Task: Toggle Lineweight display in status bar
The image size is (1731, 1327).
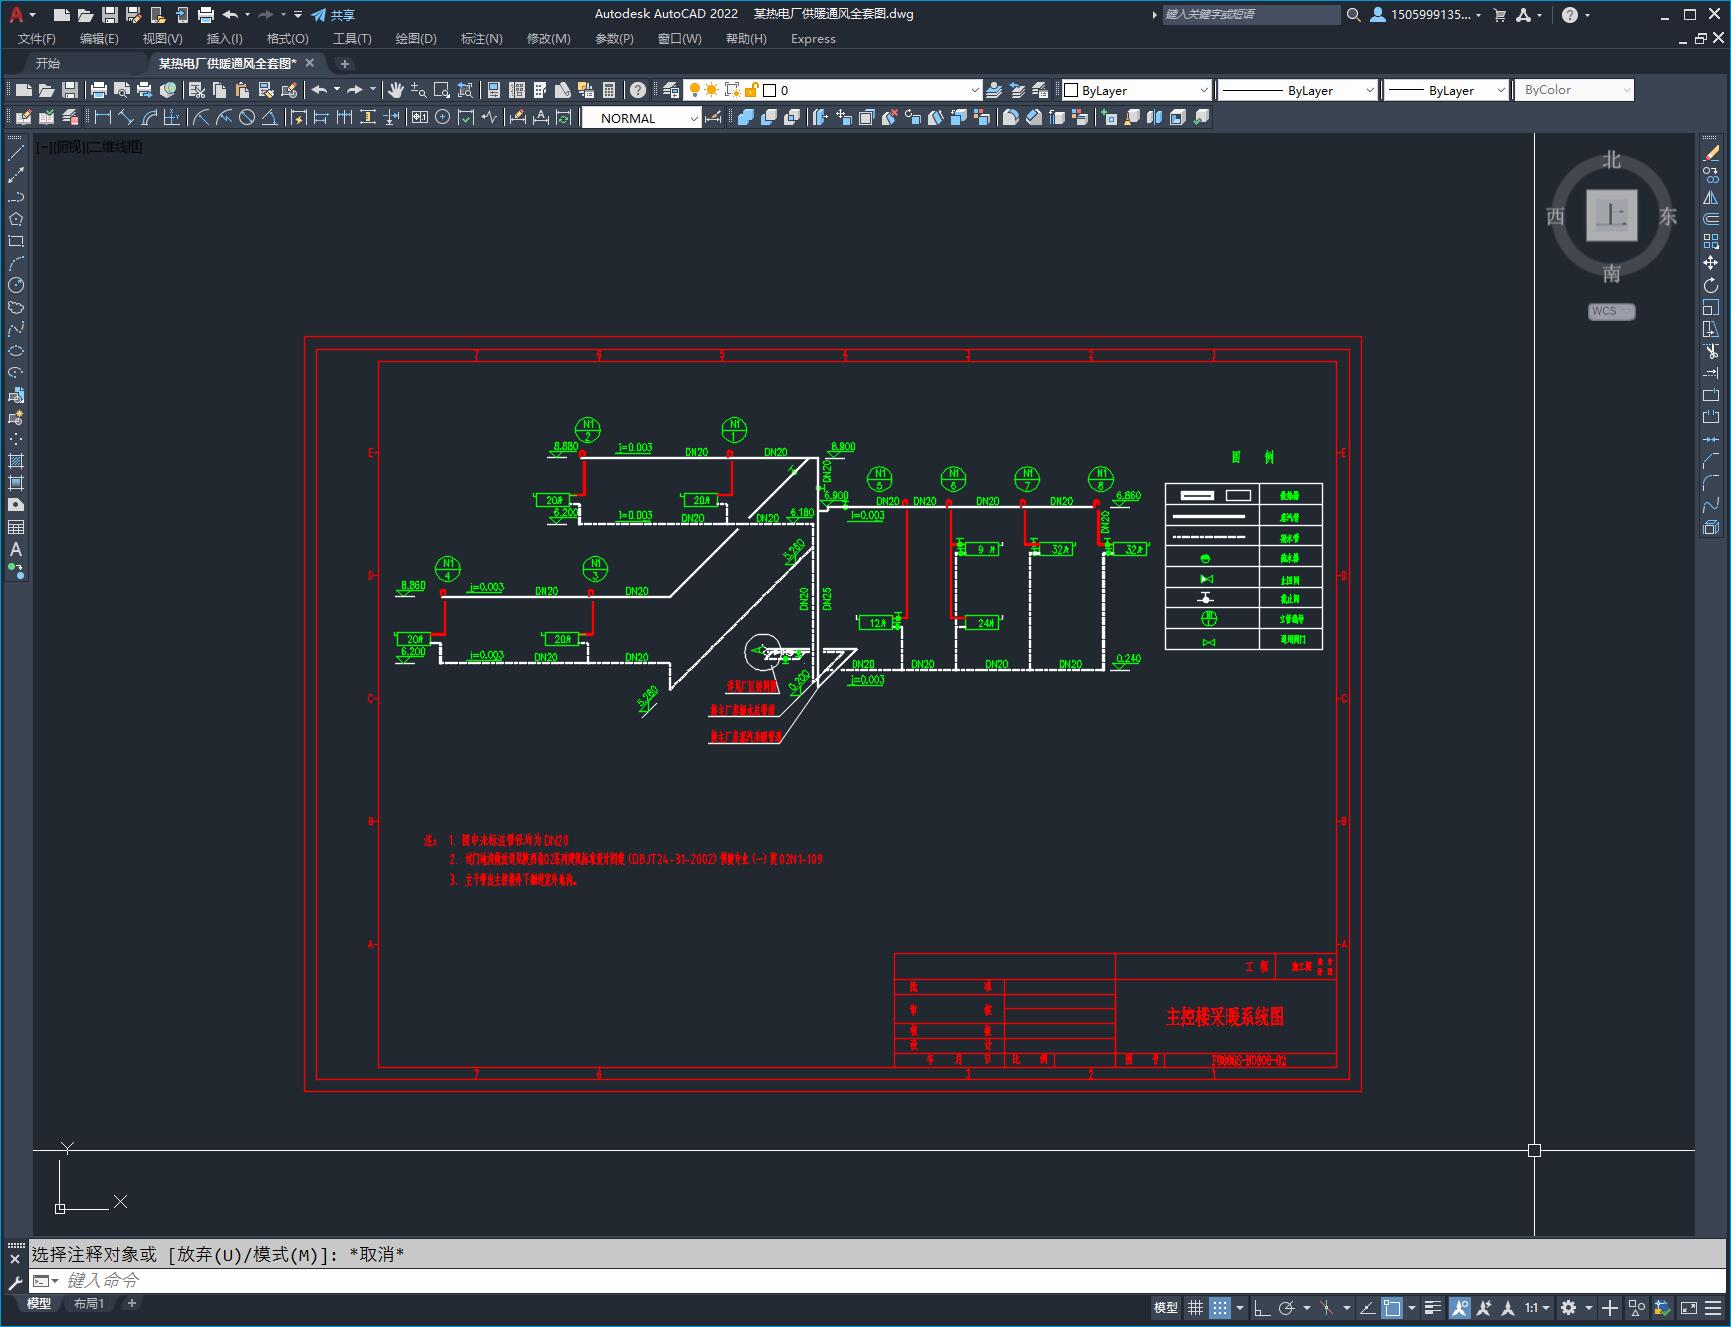Action: (x=1433, y=1307)
